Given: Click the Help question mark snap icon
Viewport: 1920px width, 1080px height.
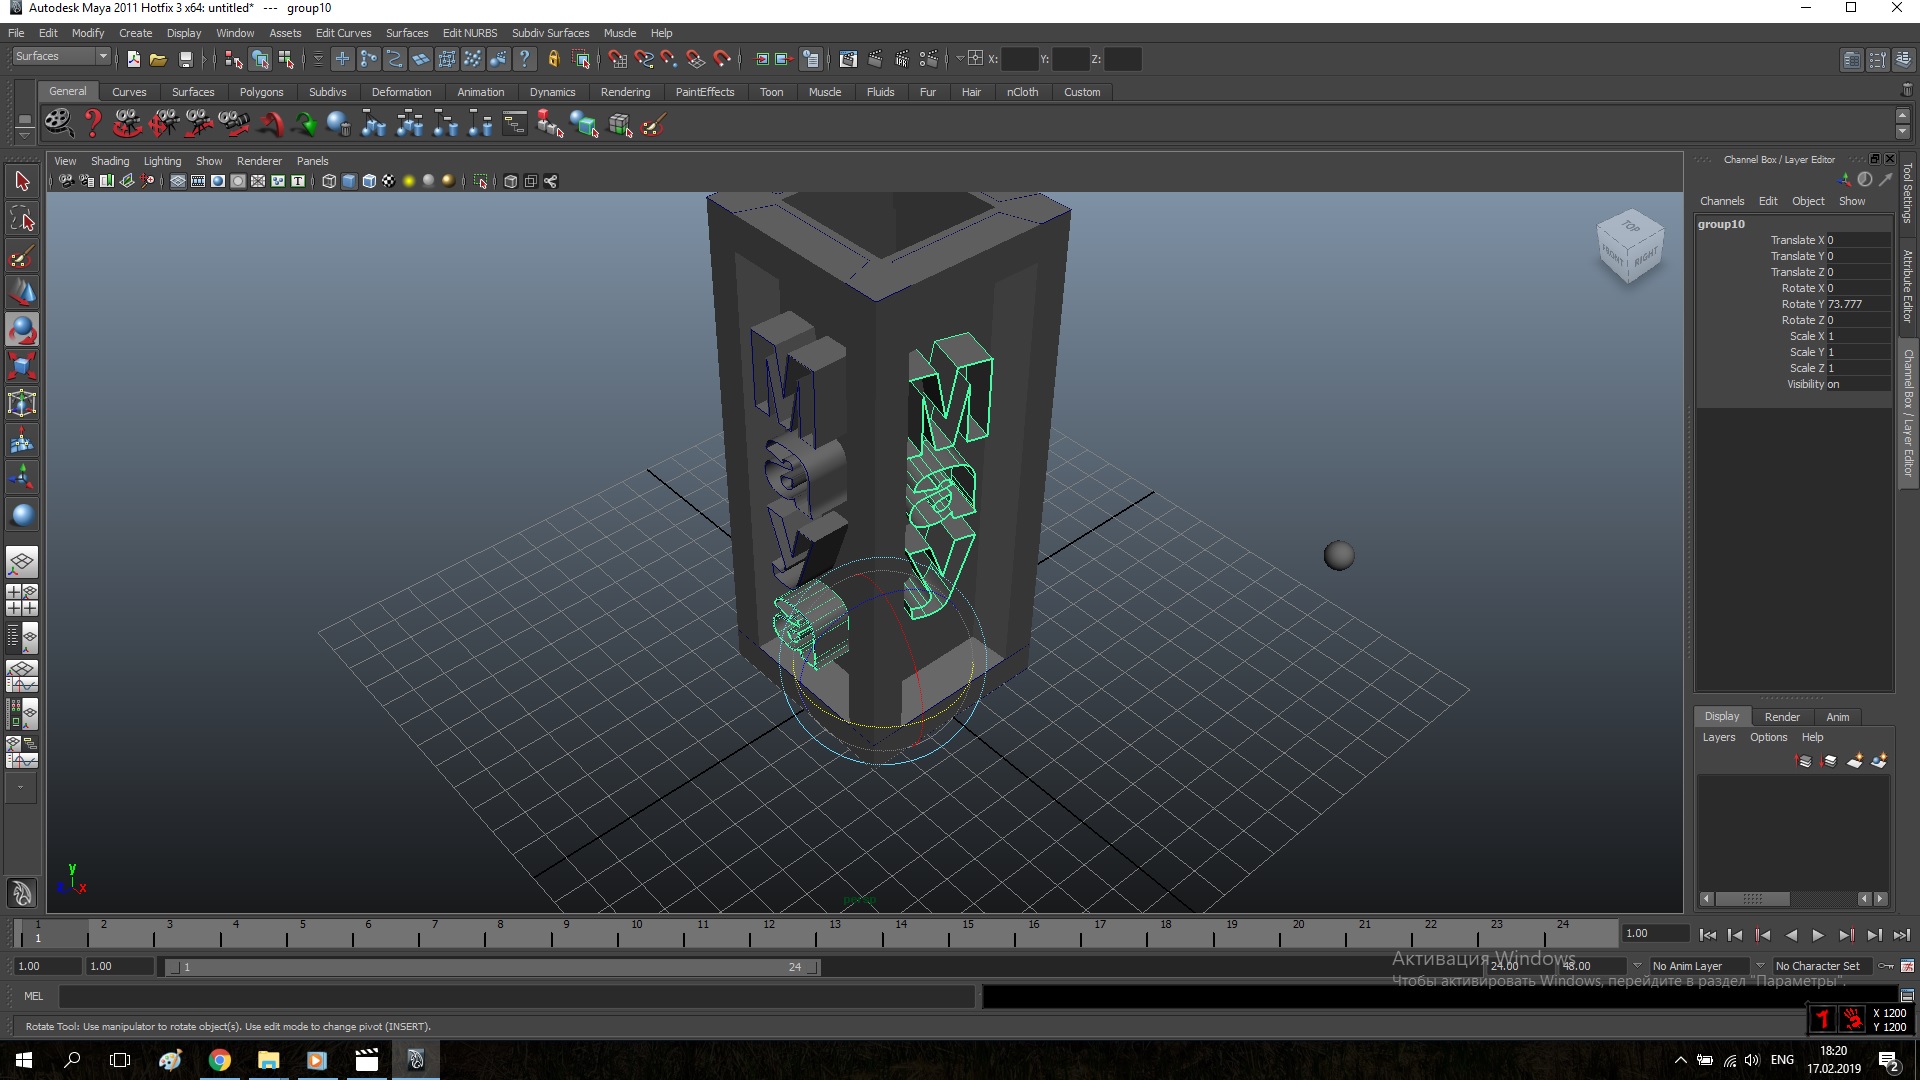Looking at the screenshot, I should tap(525, 59).
